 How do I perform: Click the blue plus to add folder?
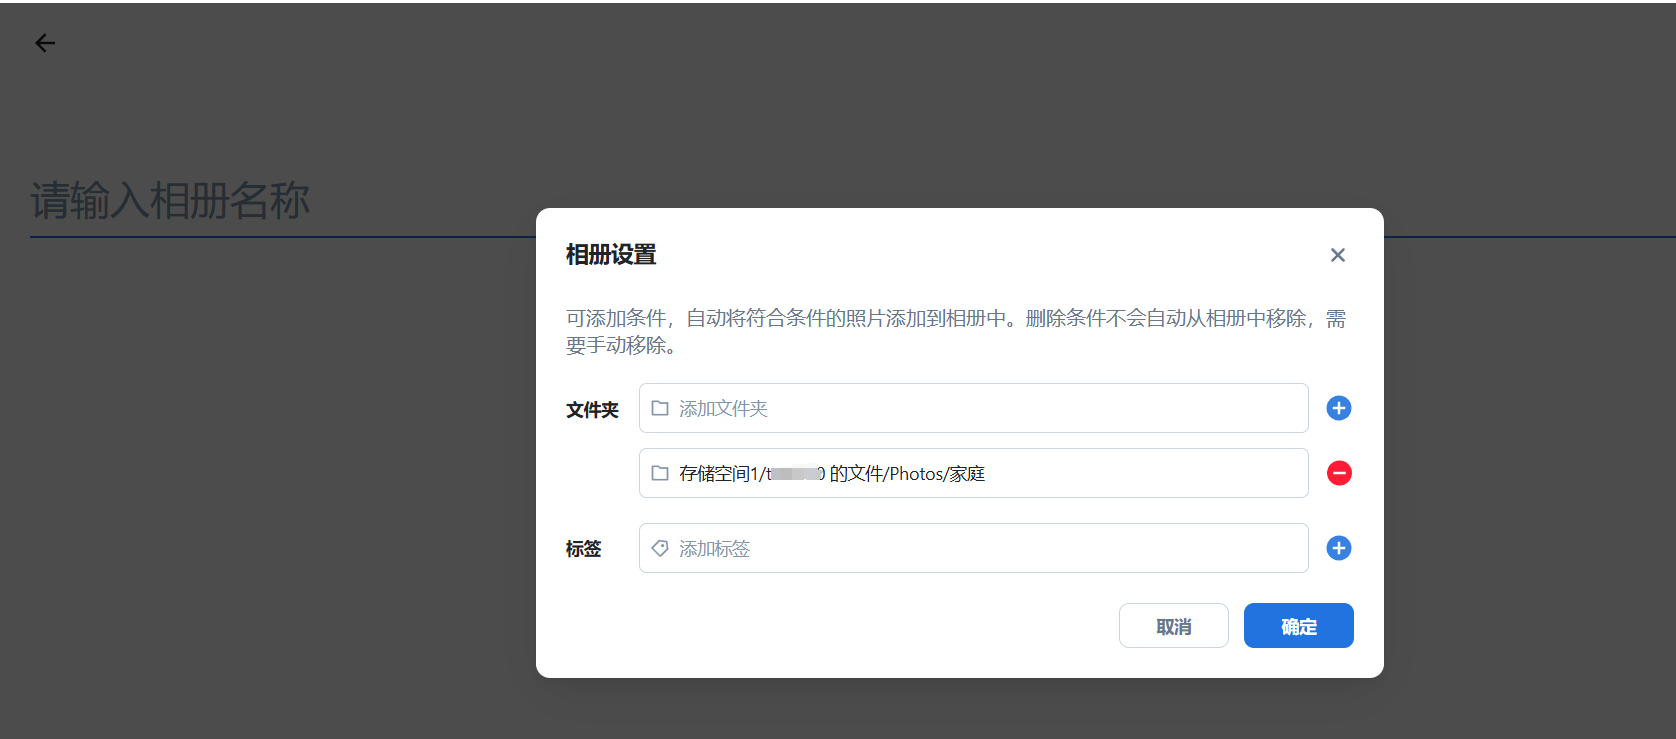coord(1339,408)
